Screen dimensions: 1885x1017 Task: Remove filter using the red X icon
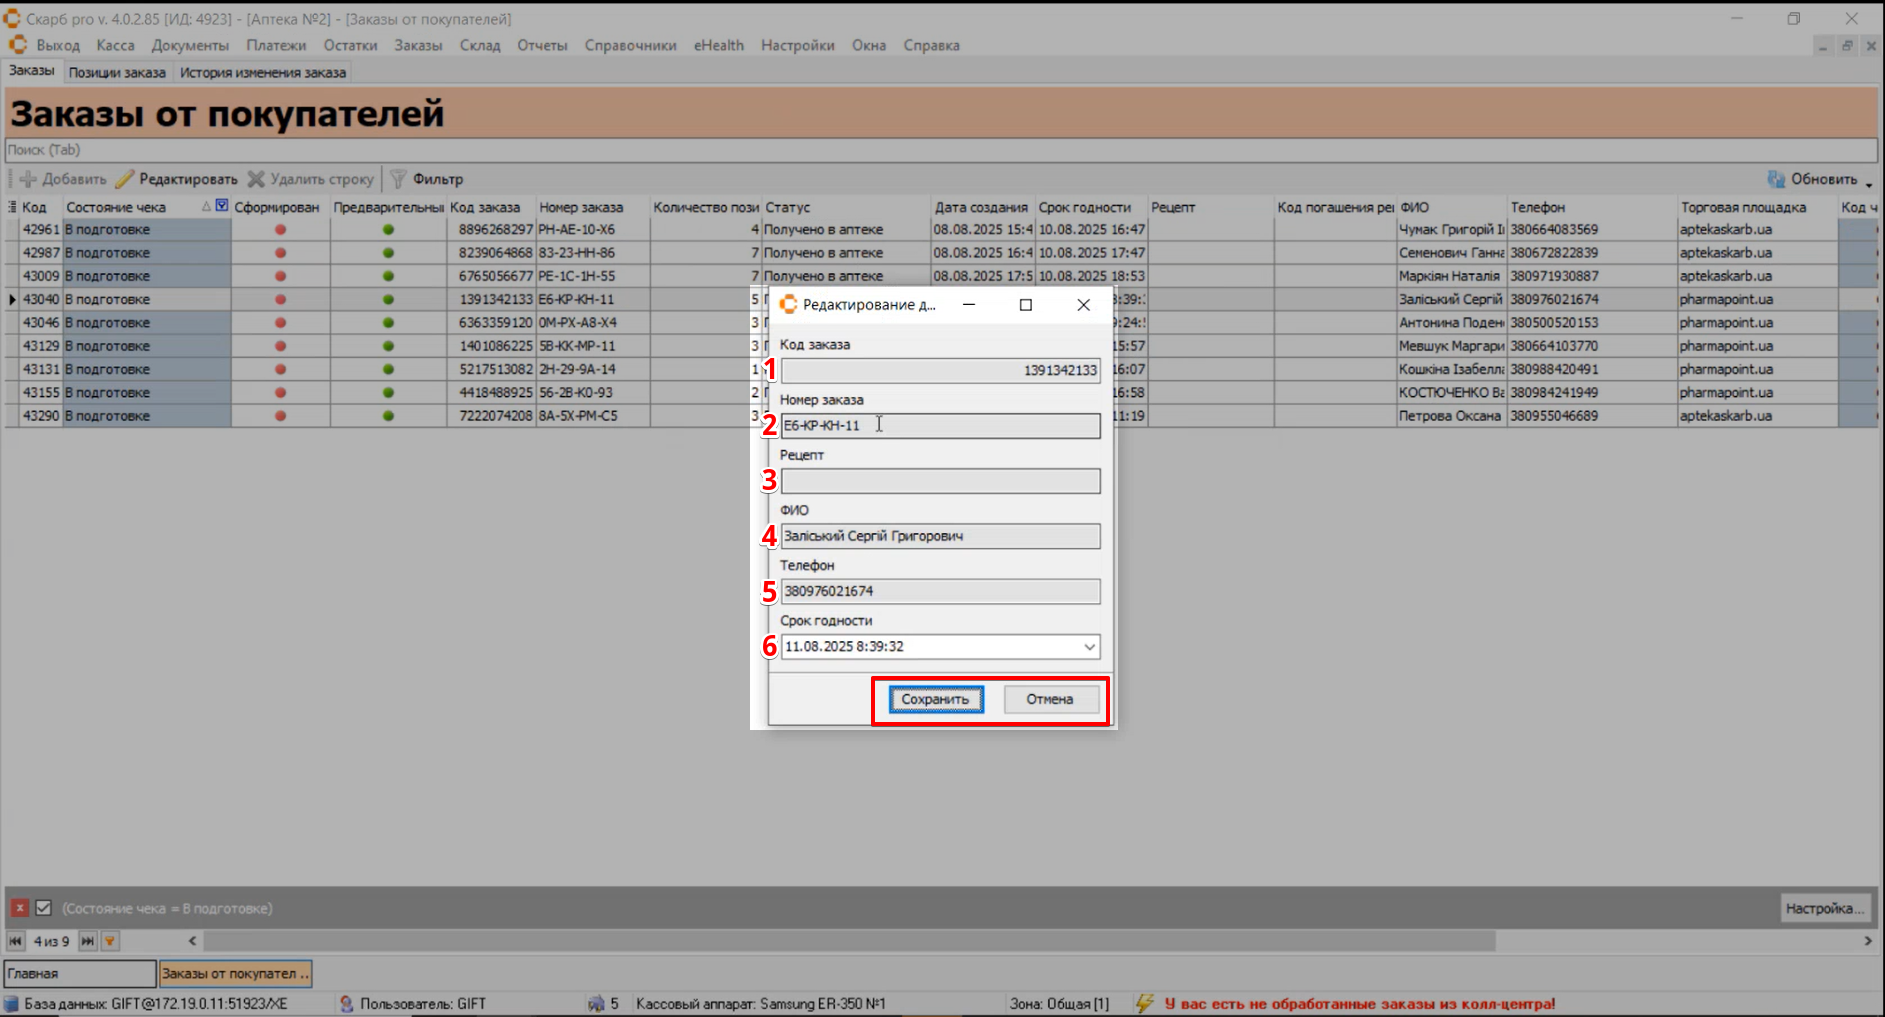pyautogui.click(x=19, y=908)
